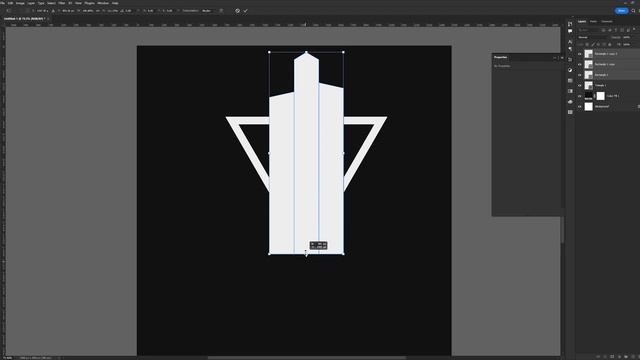Toggle visibility of the Rectangle 1 layer

580,75
